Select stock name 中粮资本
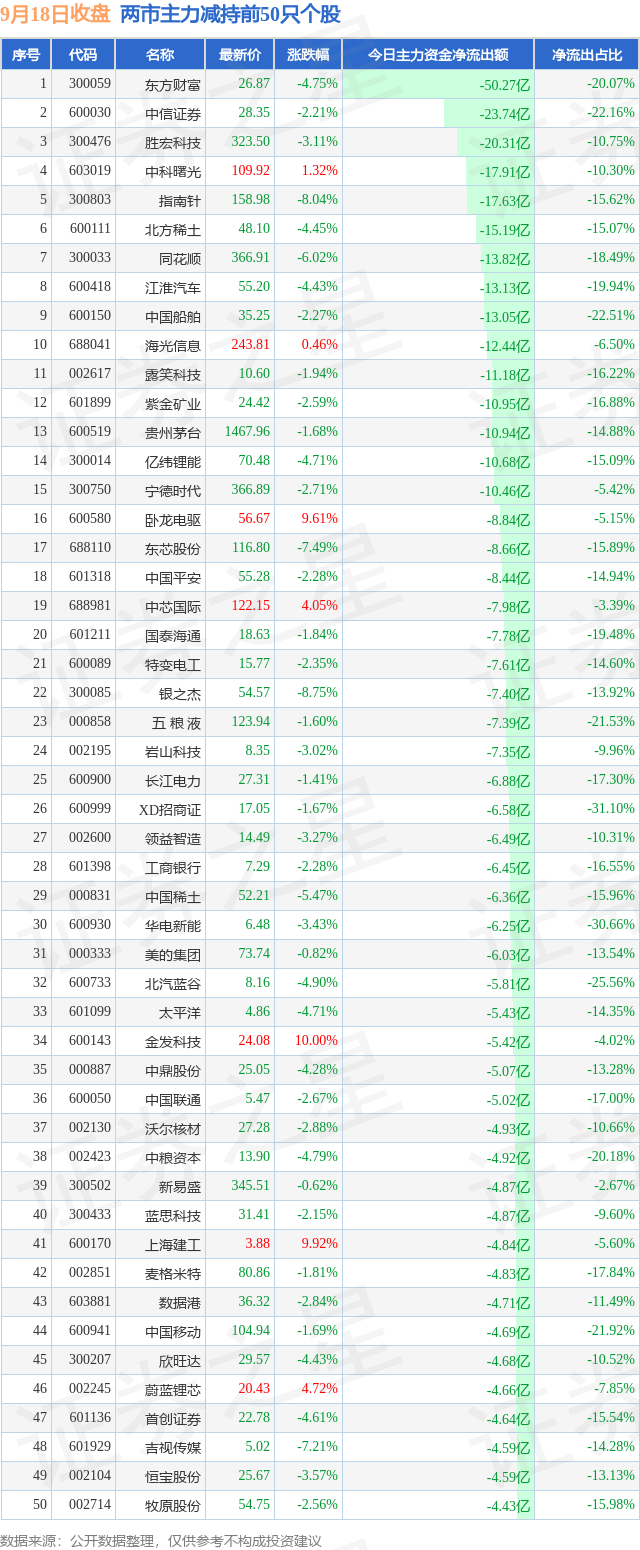Image resolution: width=640 pixels, height=1550 pixels. [x=173, y=1157]
